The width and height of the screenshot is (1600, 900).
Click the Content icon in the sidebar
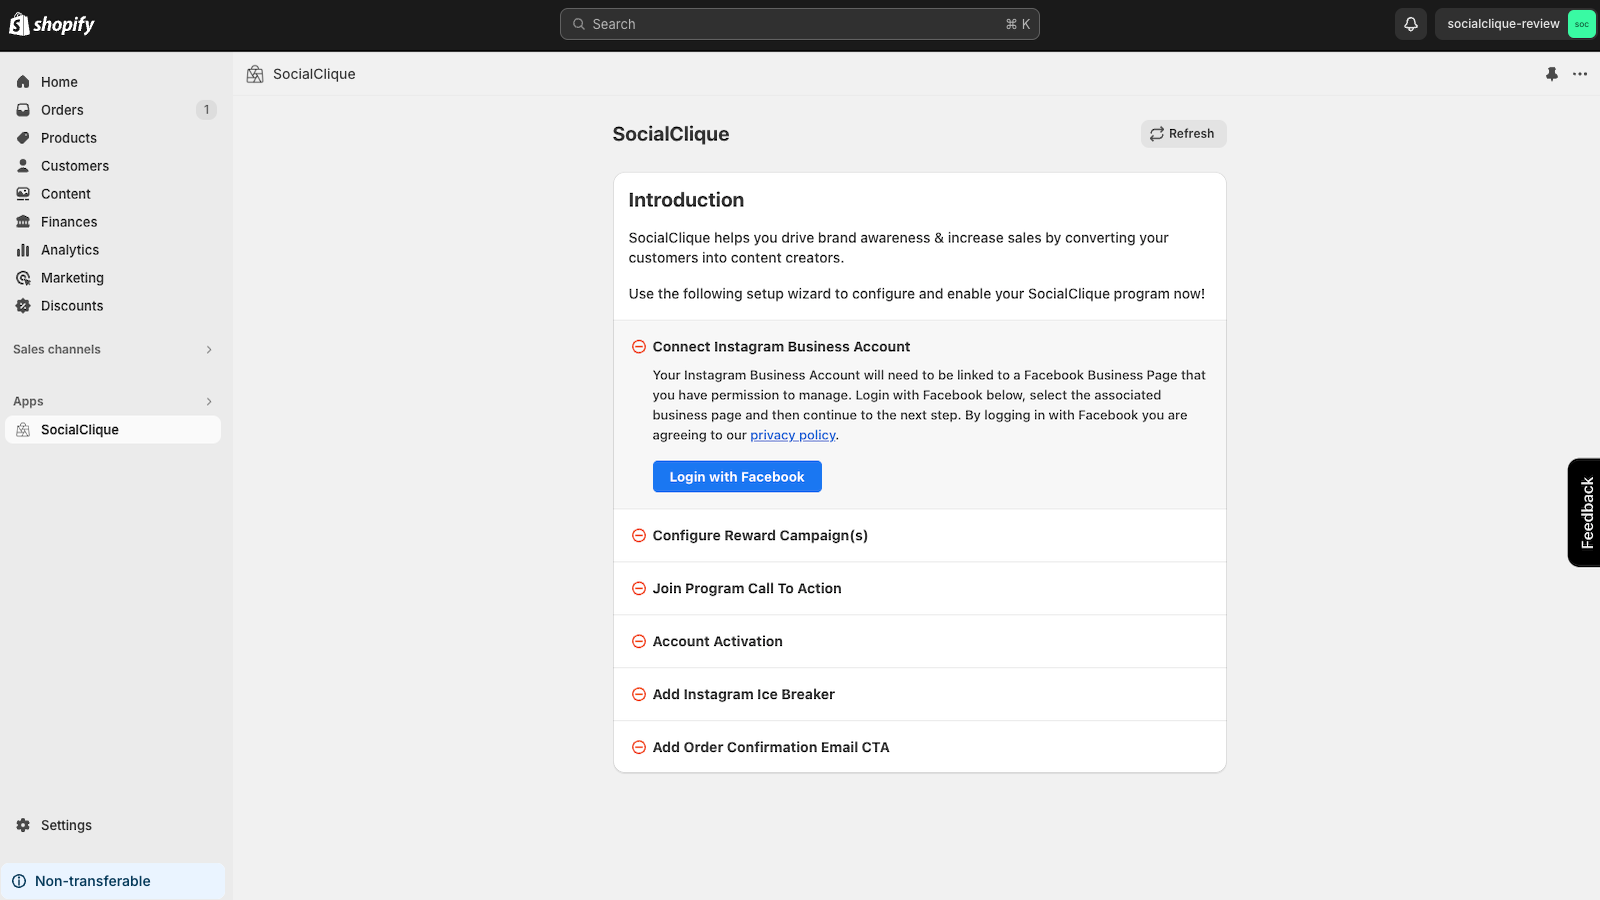pyautogui.click(x=23, y=194)
